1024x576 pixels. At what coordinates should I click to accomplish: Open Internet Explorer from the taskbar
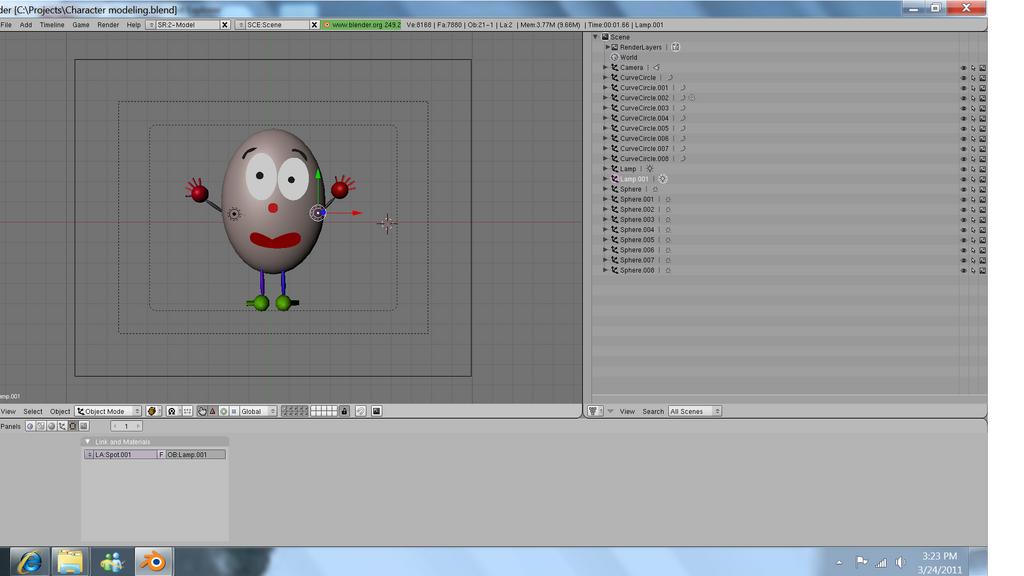point(29,562)
